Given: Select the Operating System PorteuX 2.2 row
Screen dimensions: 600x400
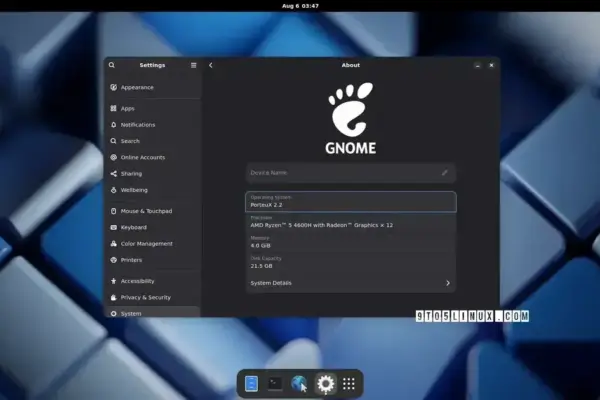Looking at the screenshot, I should (x=351, y=202).
